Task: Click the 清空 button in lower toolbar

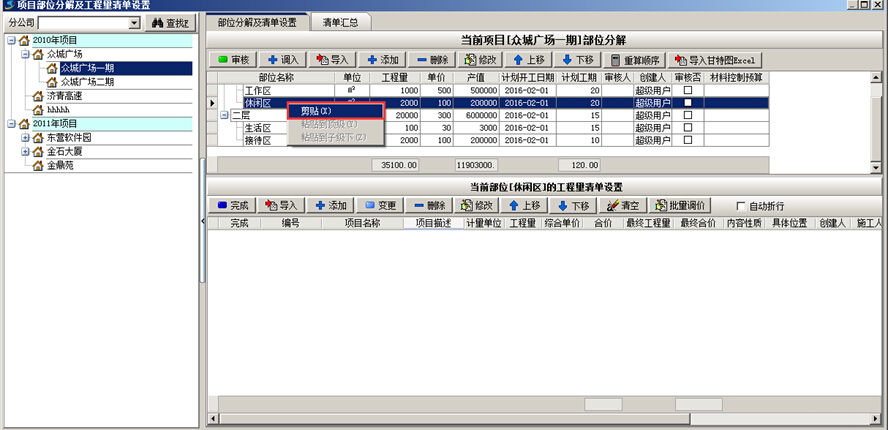Action: [x=624, y=205]
